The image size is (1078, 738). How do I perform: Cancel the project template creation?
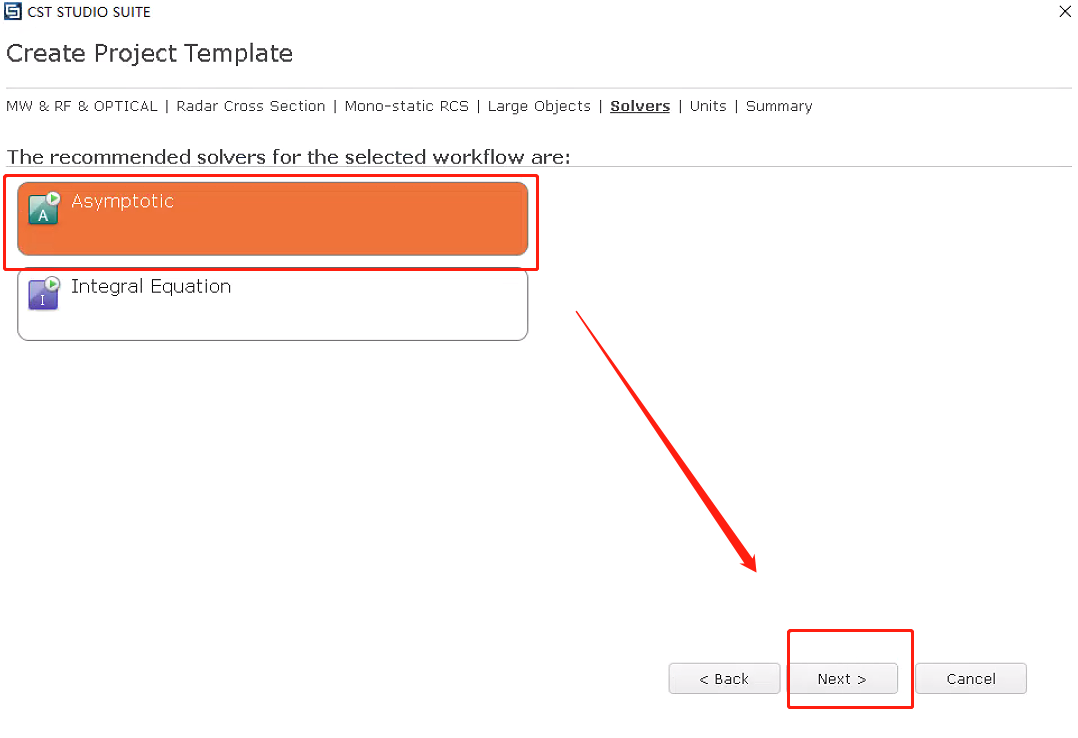click(971, 679)
